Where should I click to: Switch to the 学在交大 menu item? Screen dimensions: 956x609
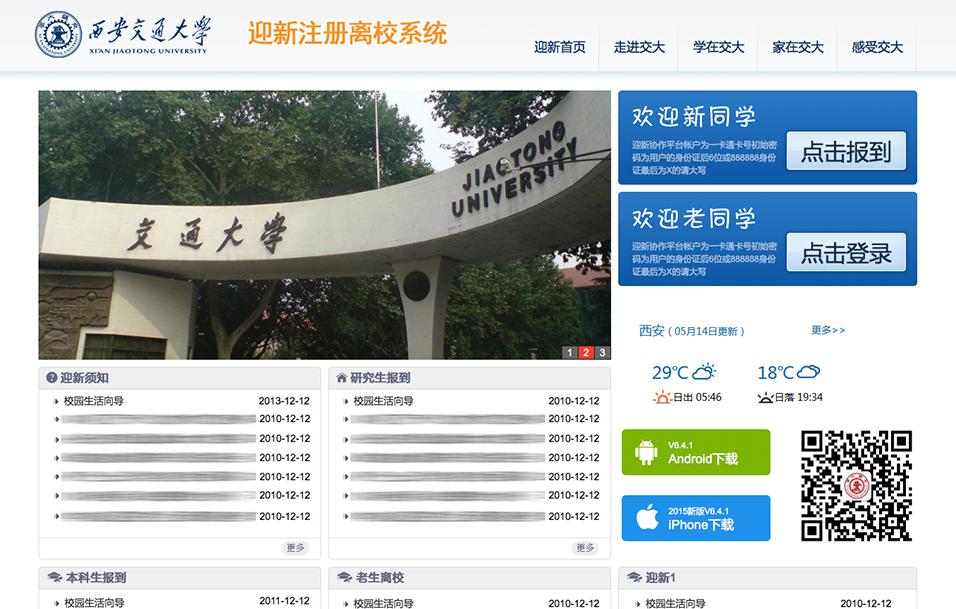click(x=717, y=47)
